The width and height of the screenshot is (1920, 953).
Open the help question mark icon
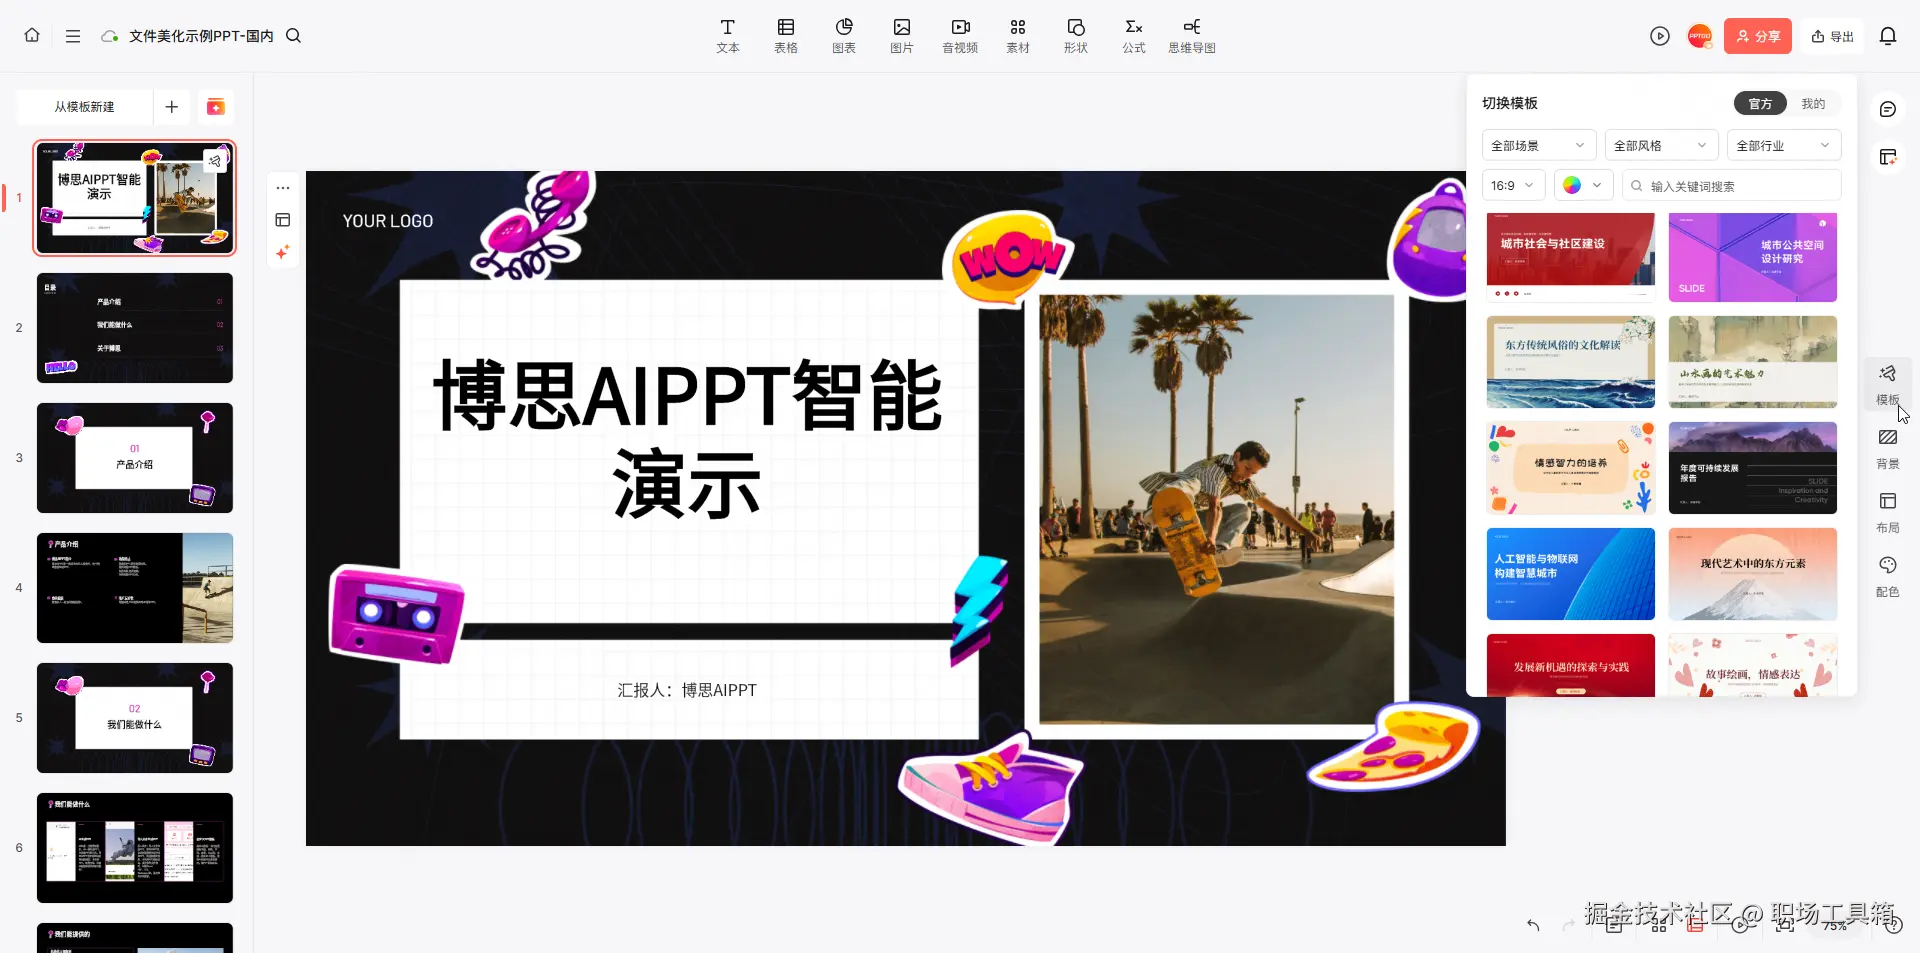pos(1893,925)
